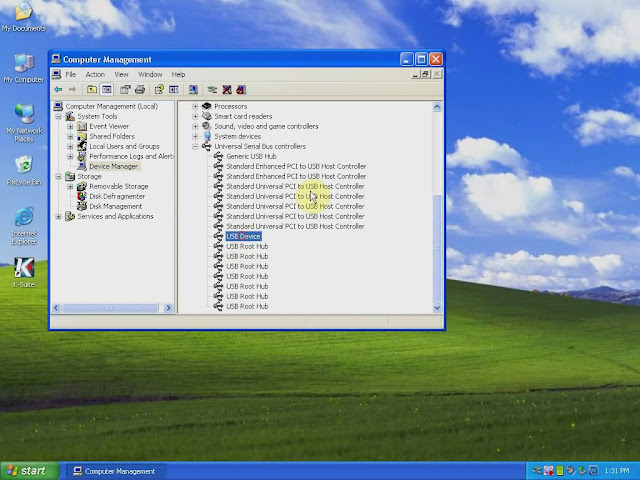Open the View menu
Image resolution: width=640 pixels, height=480 pixels.
[x=121, y=74]
